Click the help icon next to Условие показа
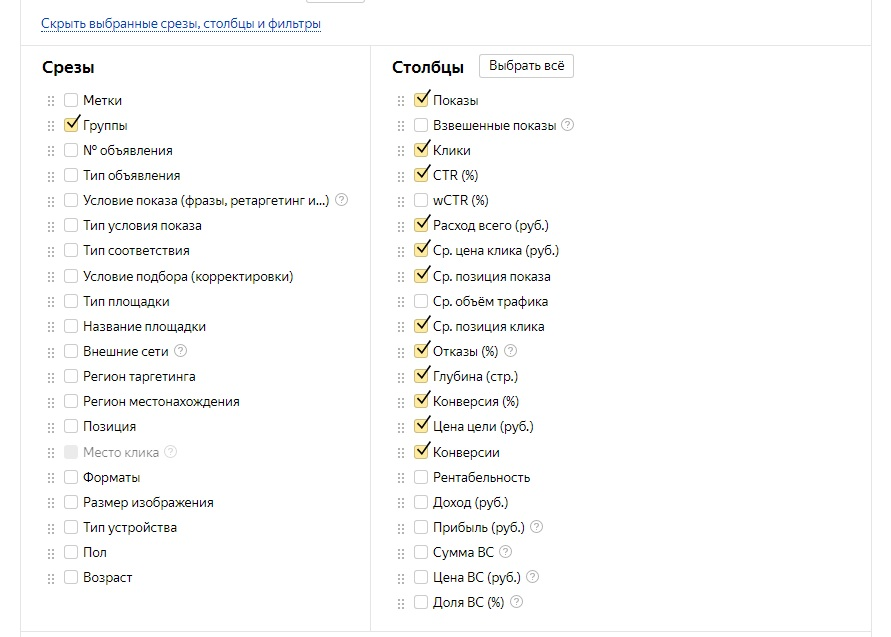 tap(342, 200)
